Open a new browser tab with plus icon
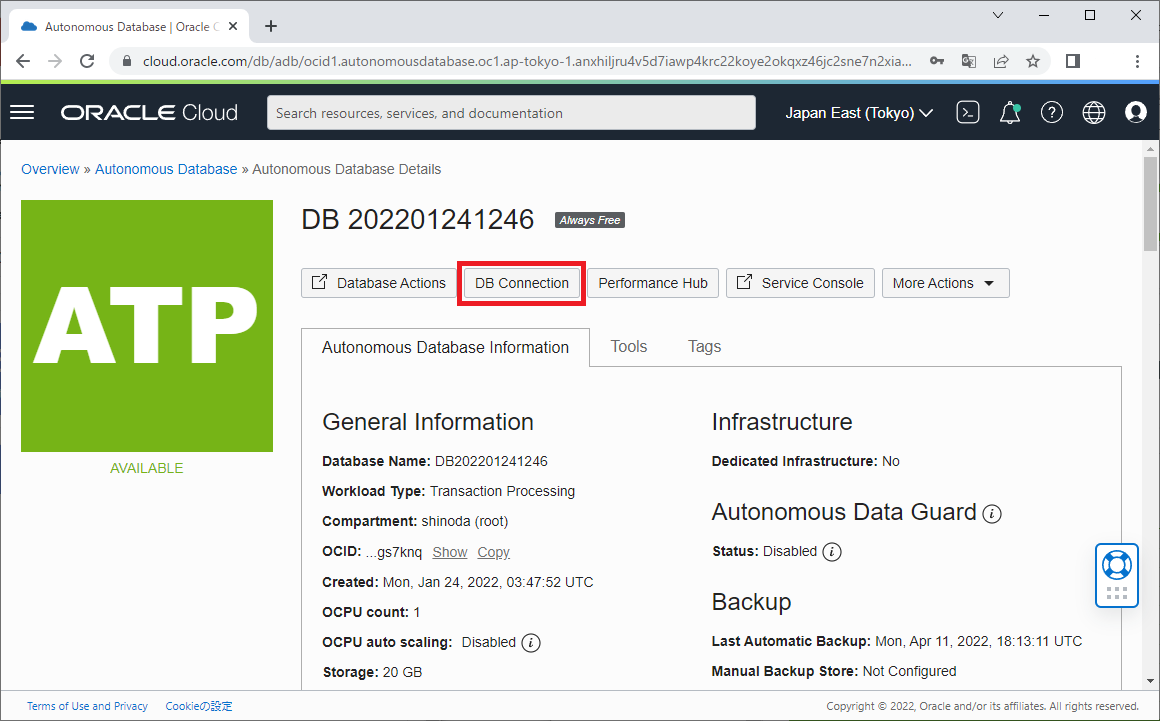Screen dimensions: 1160x721 (x=271, y=26)
